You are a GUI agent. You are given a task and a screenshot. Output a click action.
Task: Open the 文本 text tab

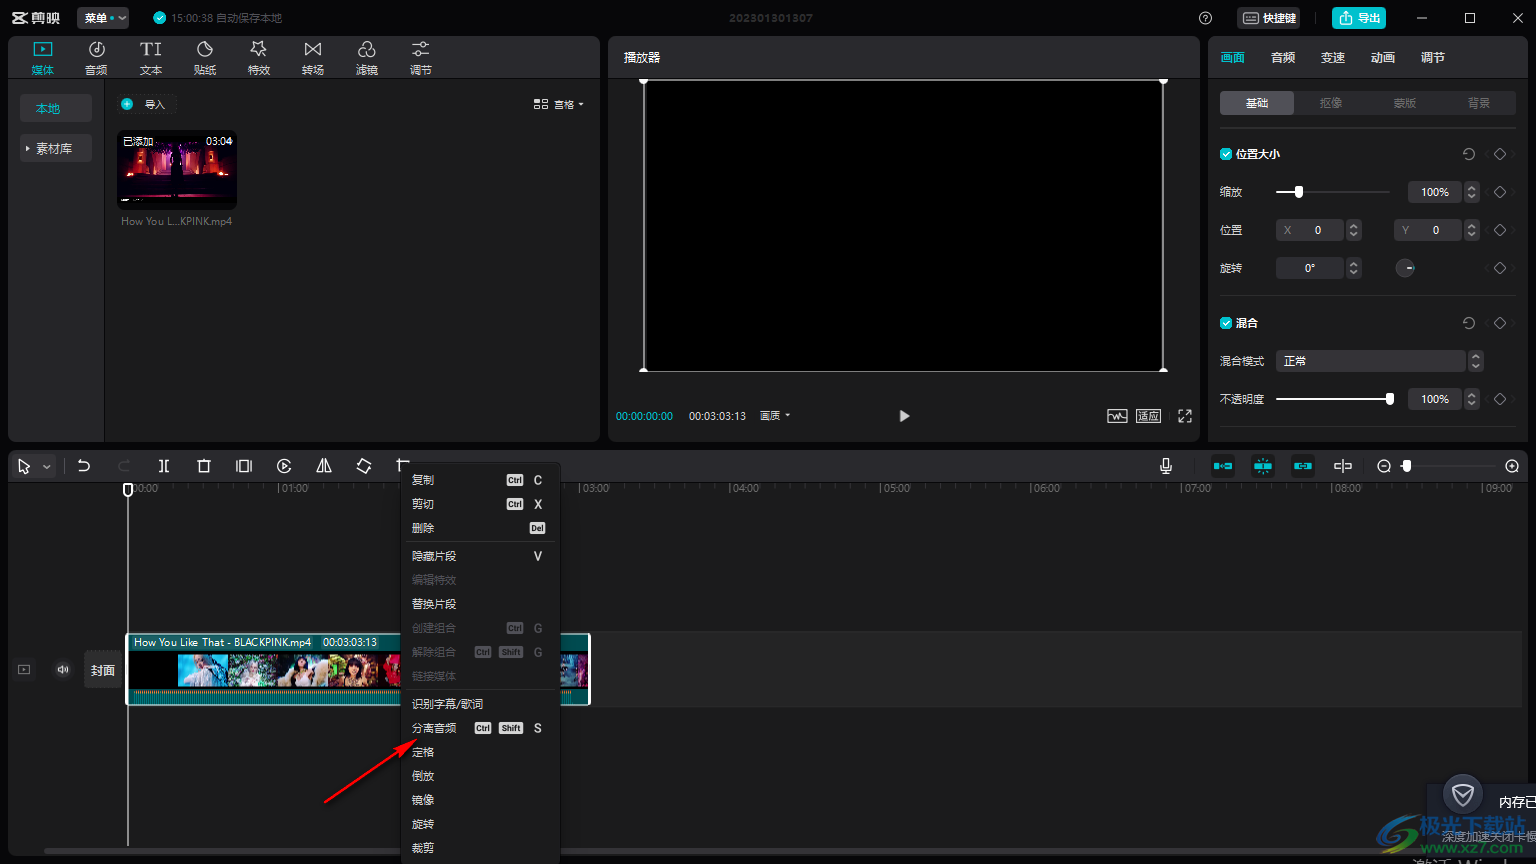coord(151,58)
